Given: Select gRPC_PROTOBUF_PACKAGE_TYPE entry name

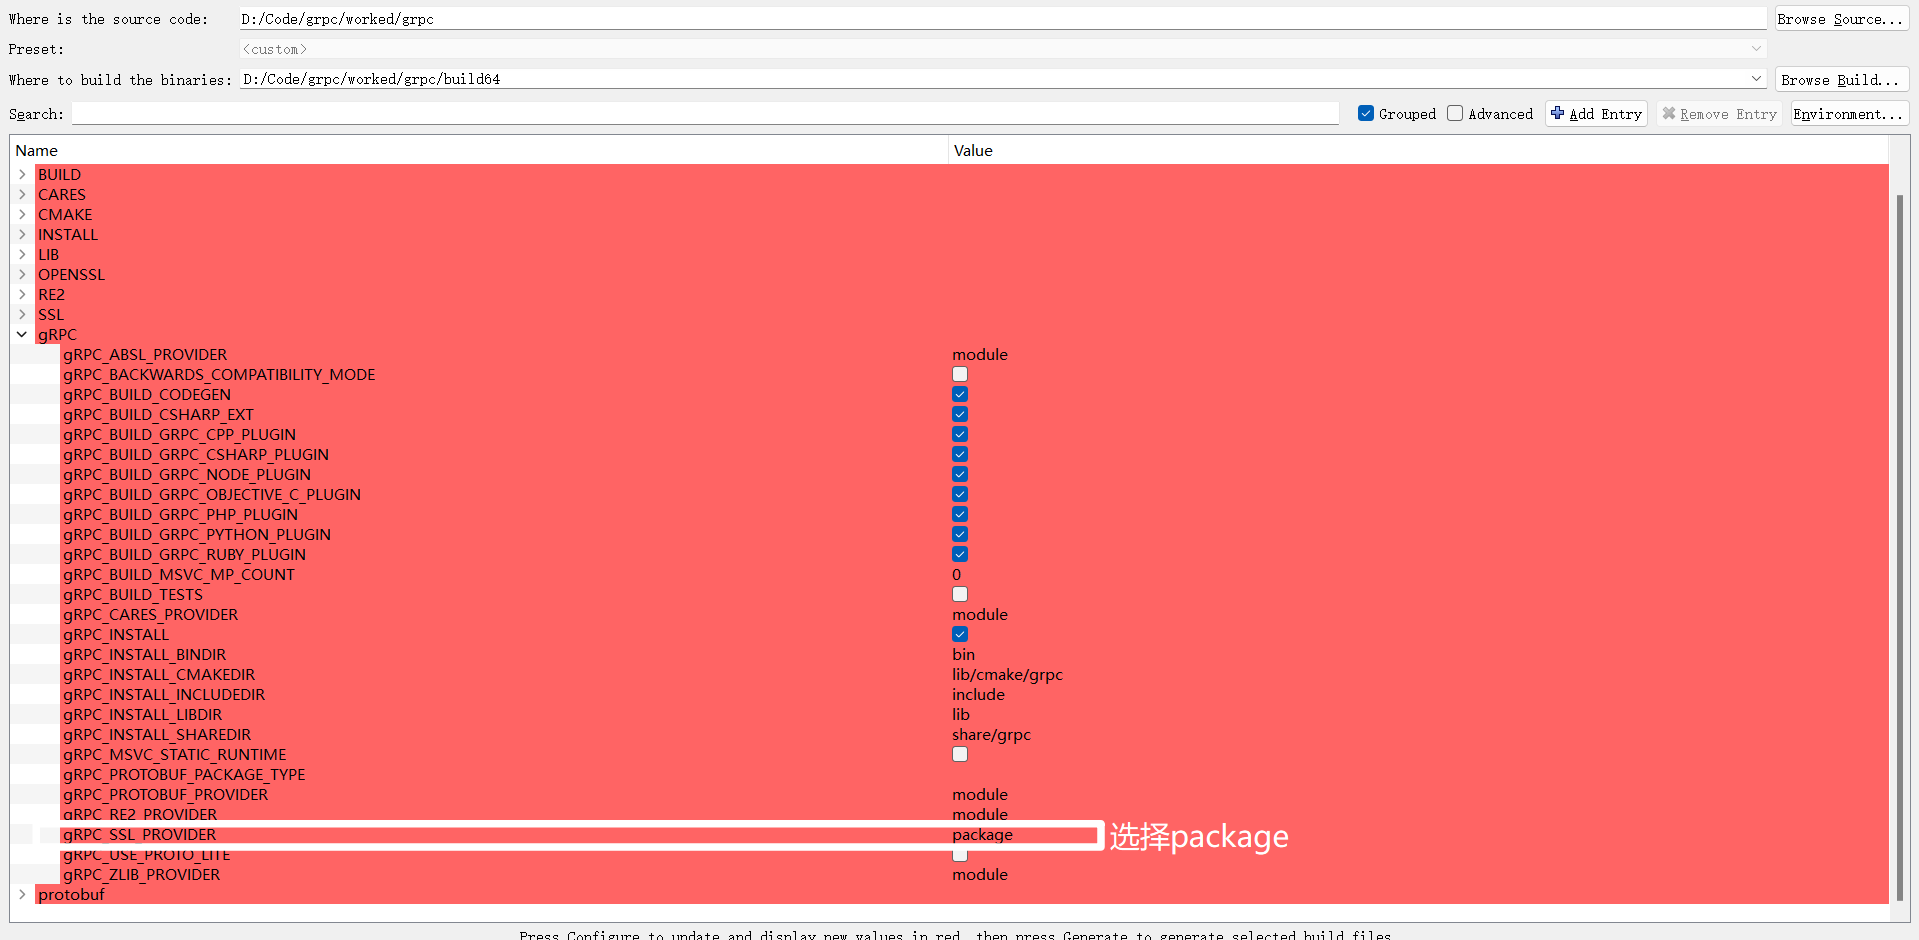Looking at the screenshot, I should pyautogui.click(x=184, y=775).
